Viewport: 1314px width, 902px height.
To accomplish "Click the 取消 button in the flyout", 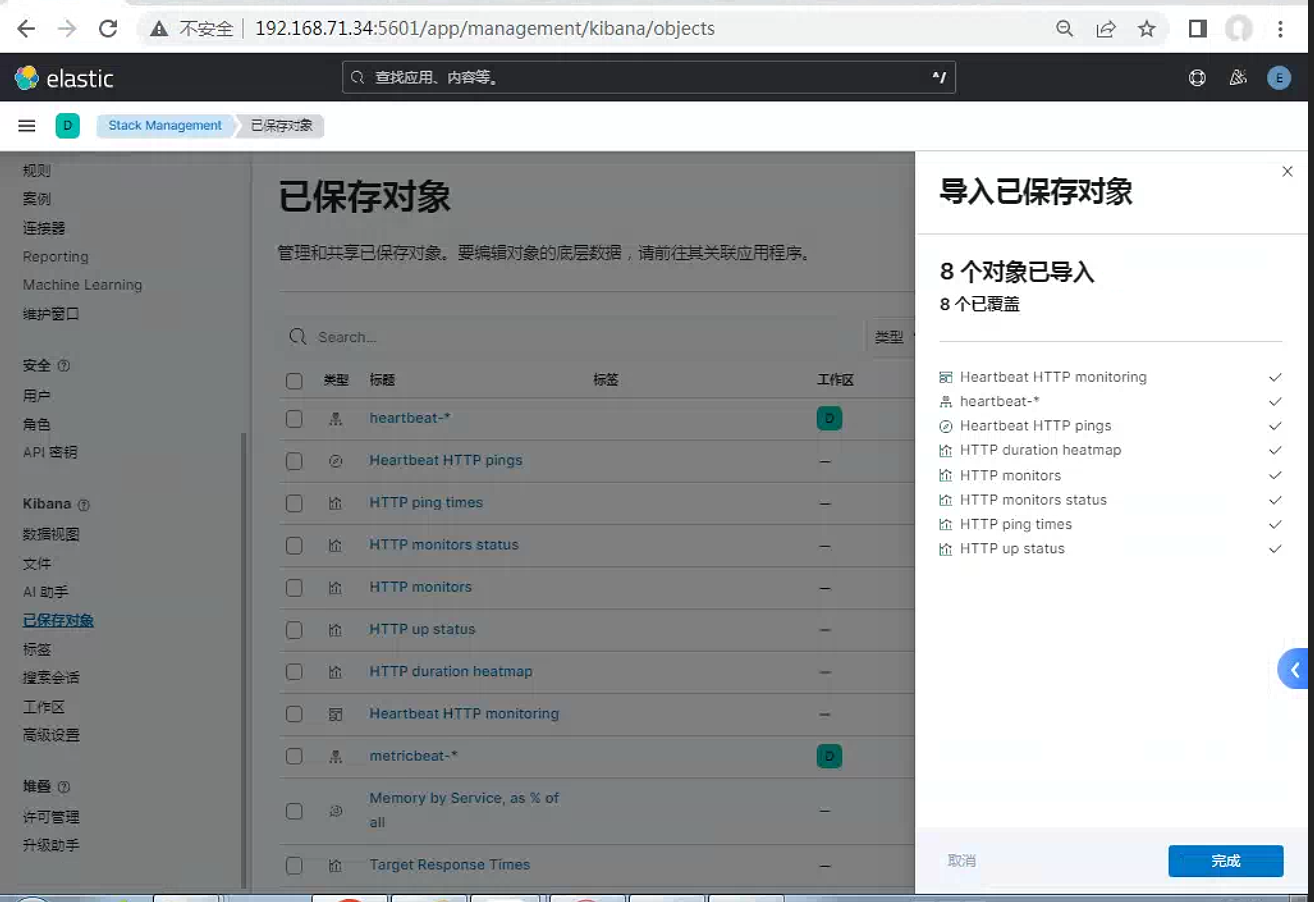I will 962,861.
